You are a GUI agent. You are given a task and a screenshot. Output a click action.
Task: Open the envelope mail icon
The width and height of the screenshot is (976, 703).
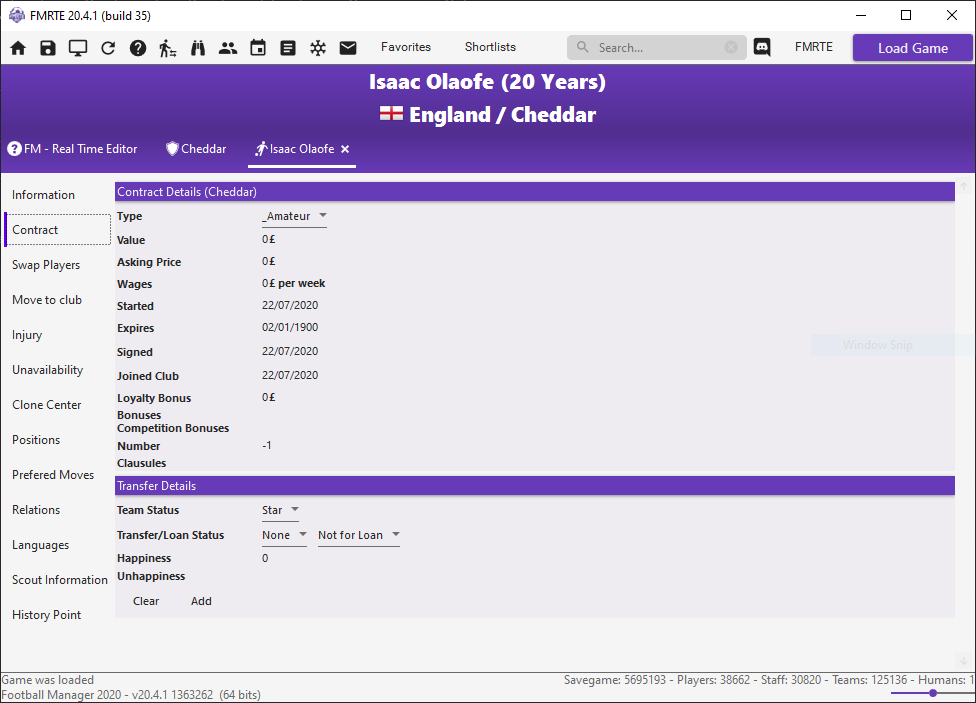click(x=348, y=48)
